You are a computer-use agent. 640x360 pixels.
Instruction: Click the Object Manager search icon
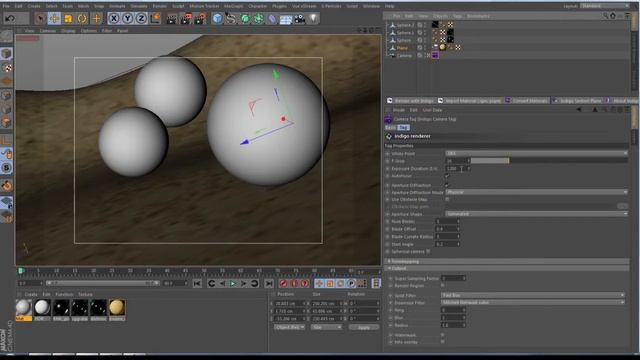(605, 16)
